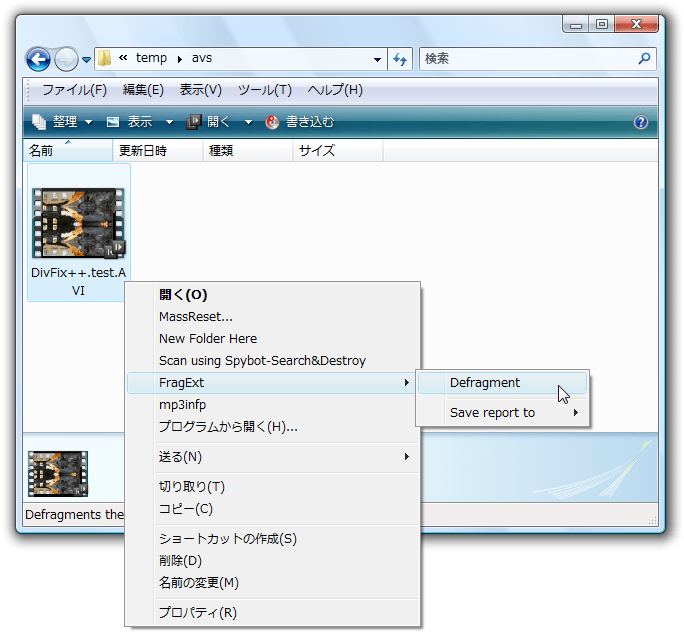The width and height of the screenshot is (684, 636).
Task: Sort by the 名前 column header
Action: (x=68, y=150)
